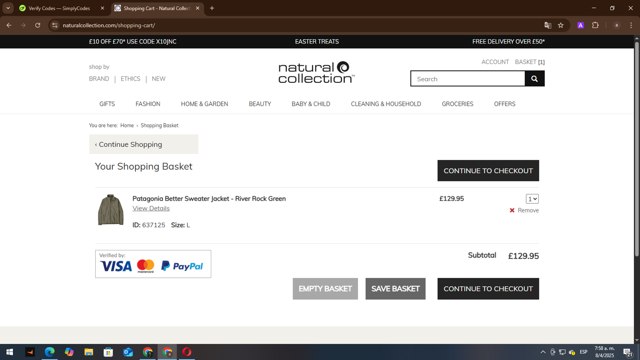Click Patagonia Better Sweater Jacket title
640x360 pixels.
tap(209, 198)
